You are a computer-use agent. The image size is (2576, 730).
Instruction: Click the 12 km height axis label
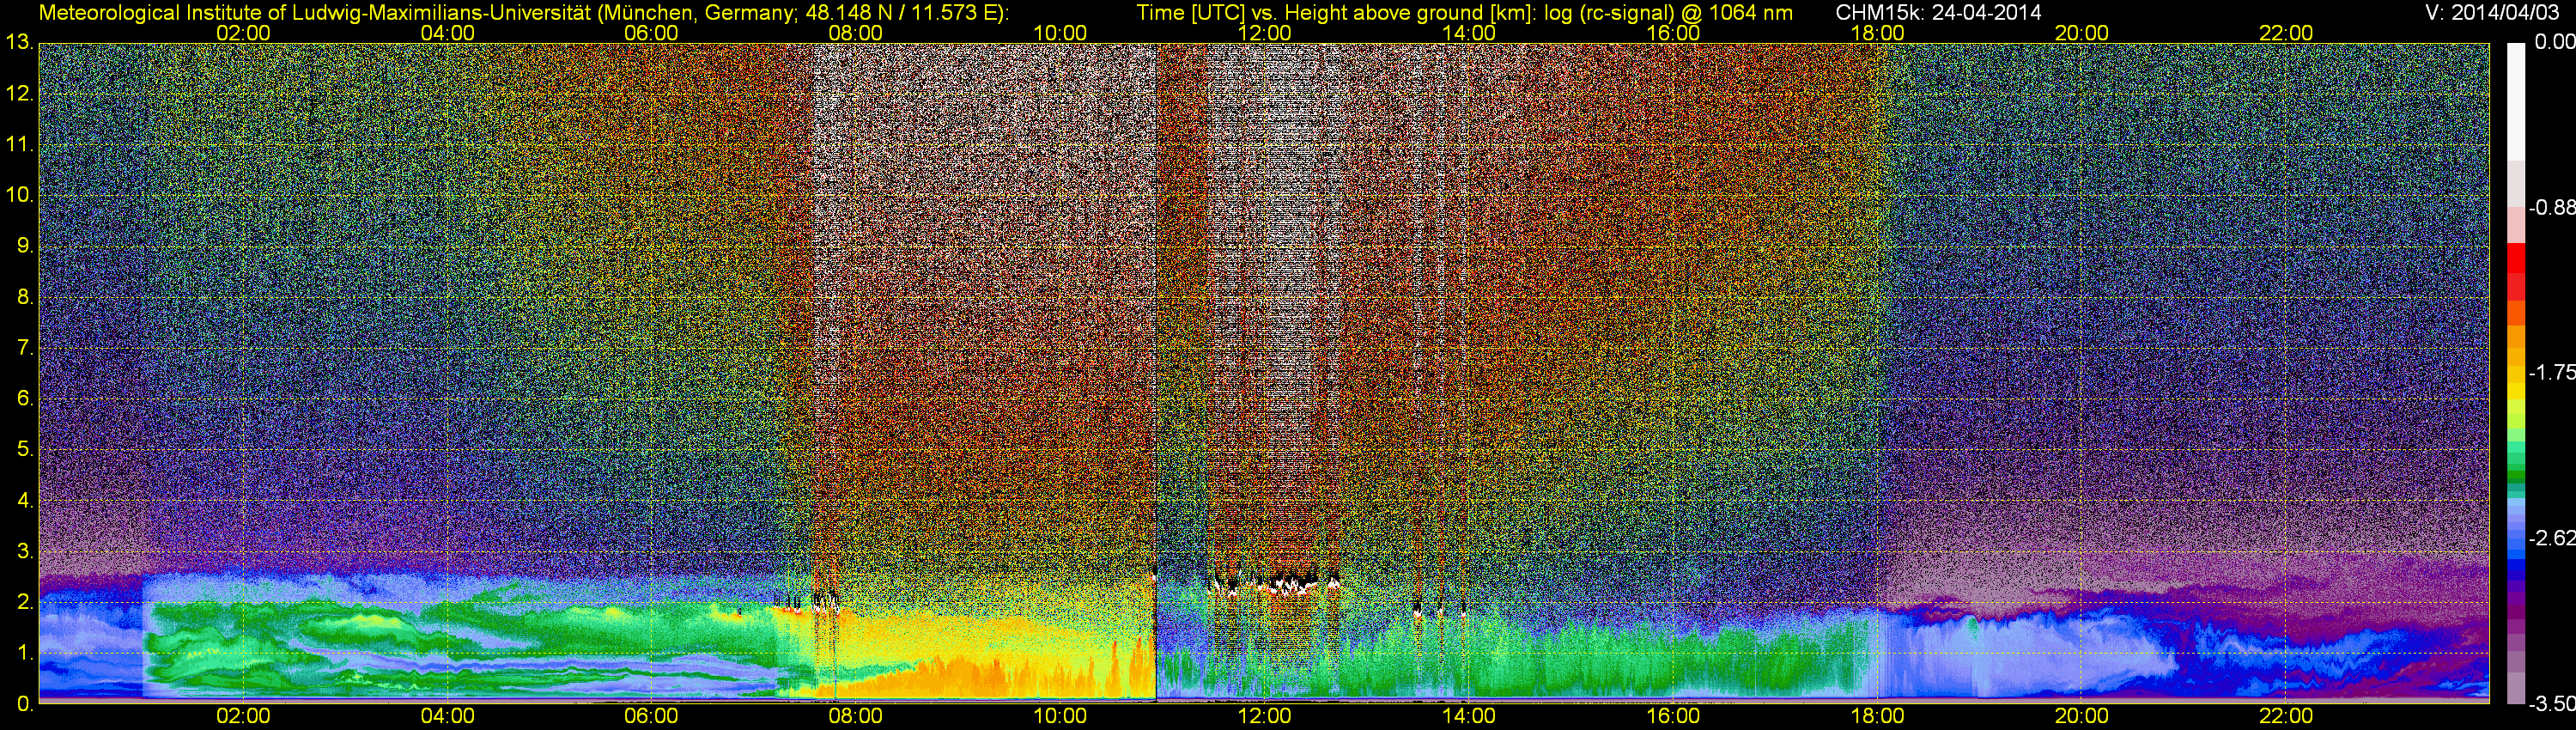click(19, 93)
